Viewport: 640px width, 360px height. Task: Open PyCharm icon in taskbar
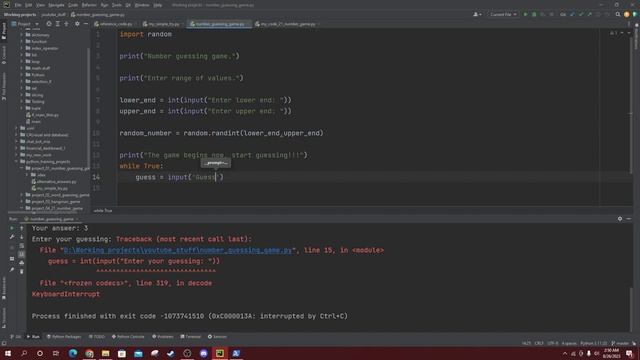pos(220,353)
